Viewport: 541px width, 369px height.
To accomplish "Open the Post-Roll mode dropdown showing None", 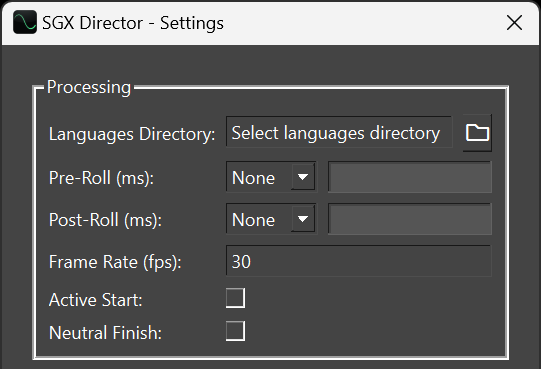I will coord(271,220).
